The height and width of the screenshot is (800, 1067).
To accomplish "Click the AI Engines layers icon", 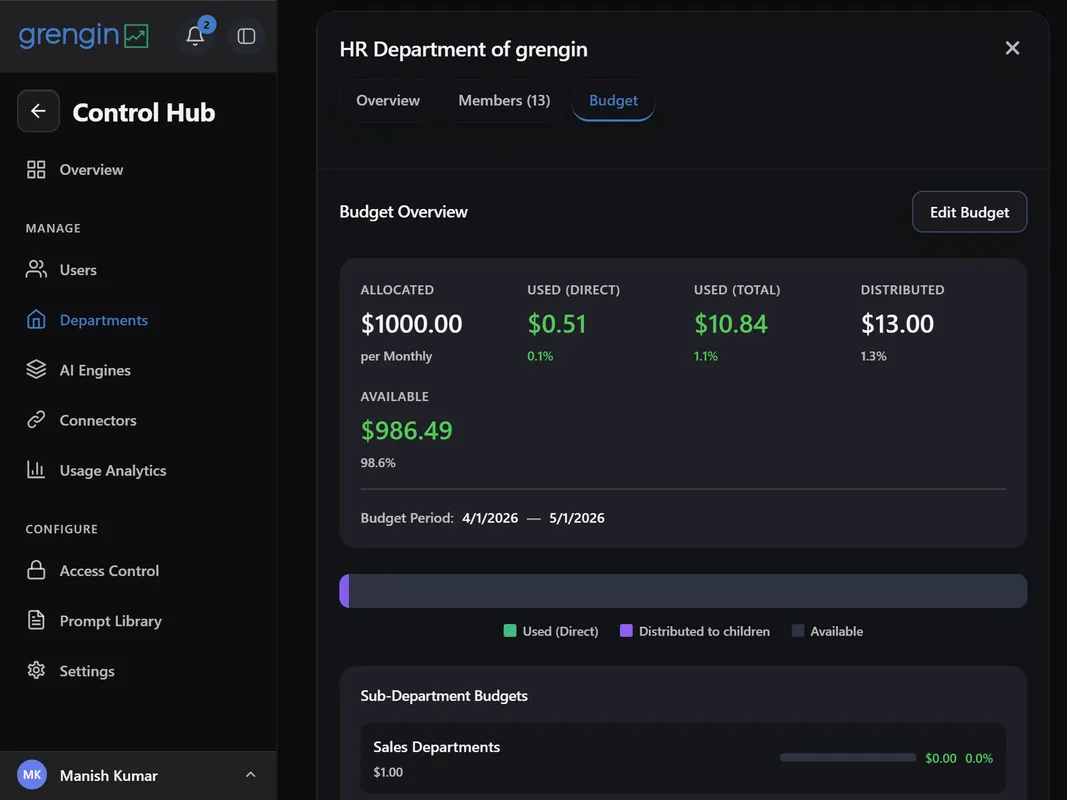I will click(x=36, y=370).
